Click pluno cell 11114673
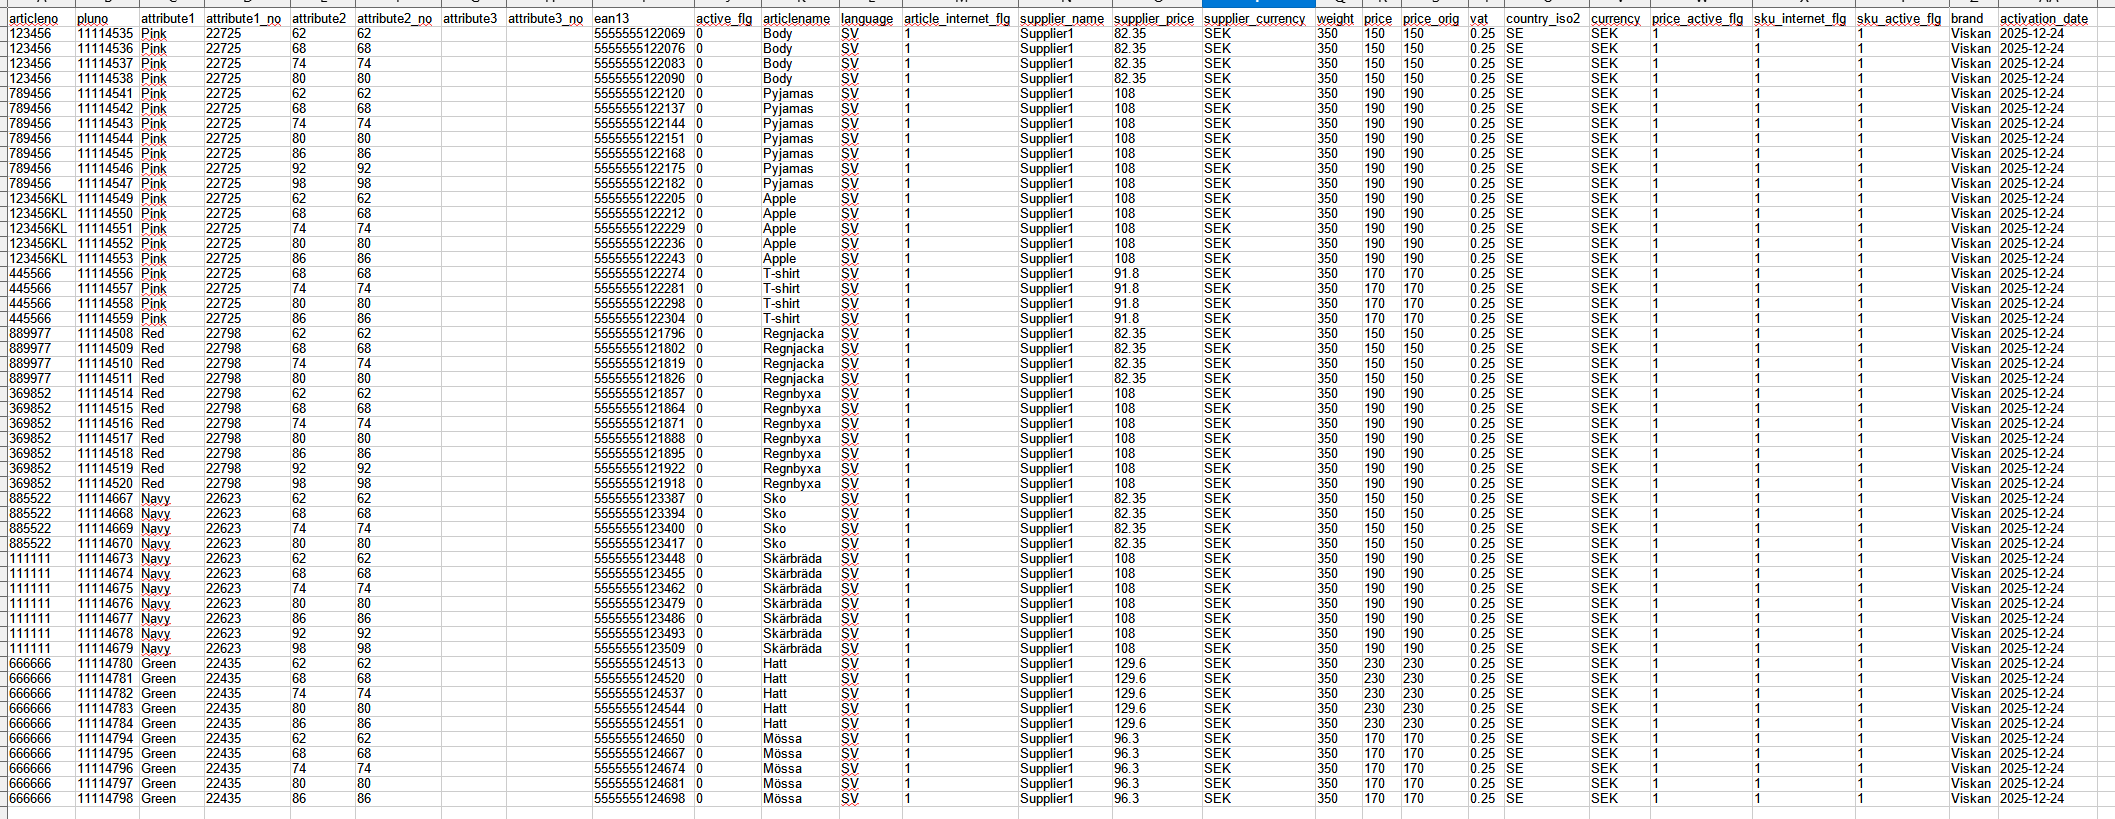The height and width of the screenshot is (819, 2115). coord(105,559)
